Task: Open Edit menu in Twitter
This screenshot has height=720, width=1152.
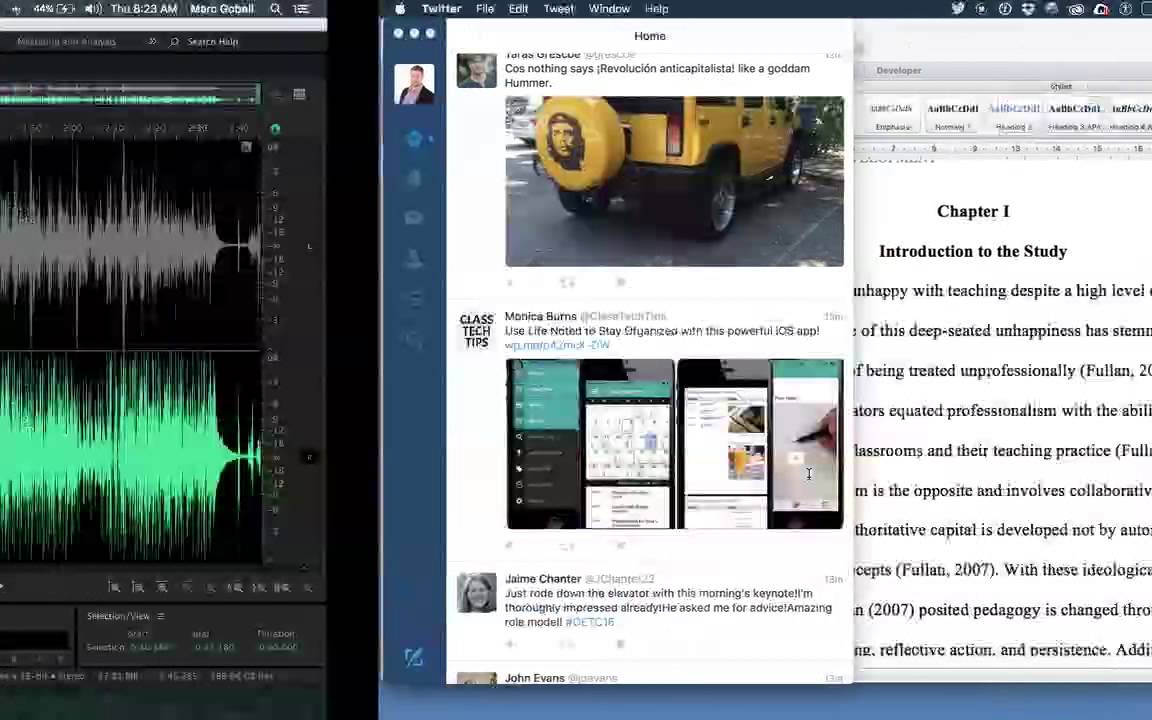Action: coord(518,9)
